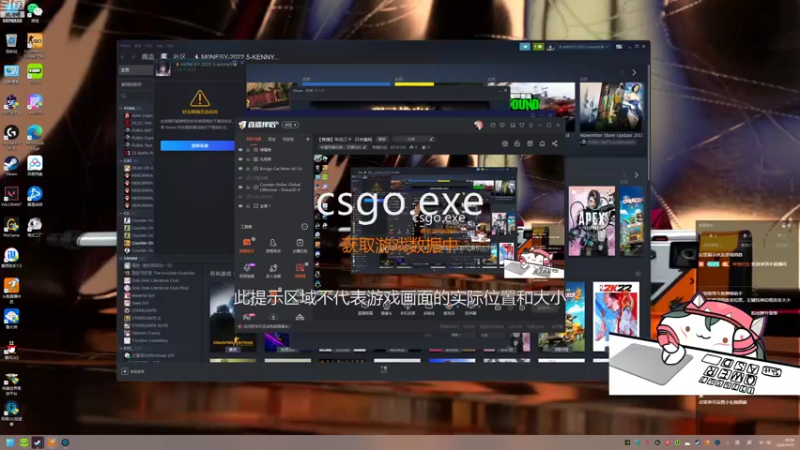Open the Apex Legends game card
Screen dimensions: 800x450
[592, 221]
